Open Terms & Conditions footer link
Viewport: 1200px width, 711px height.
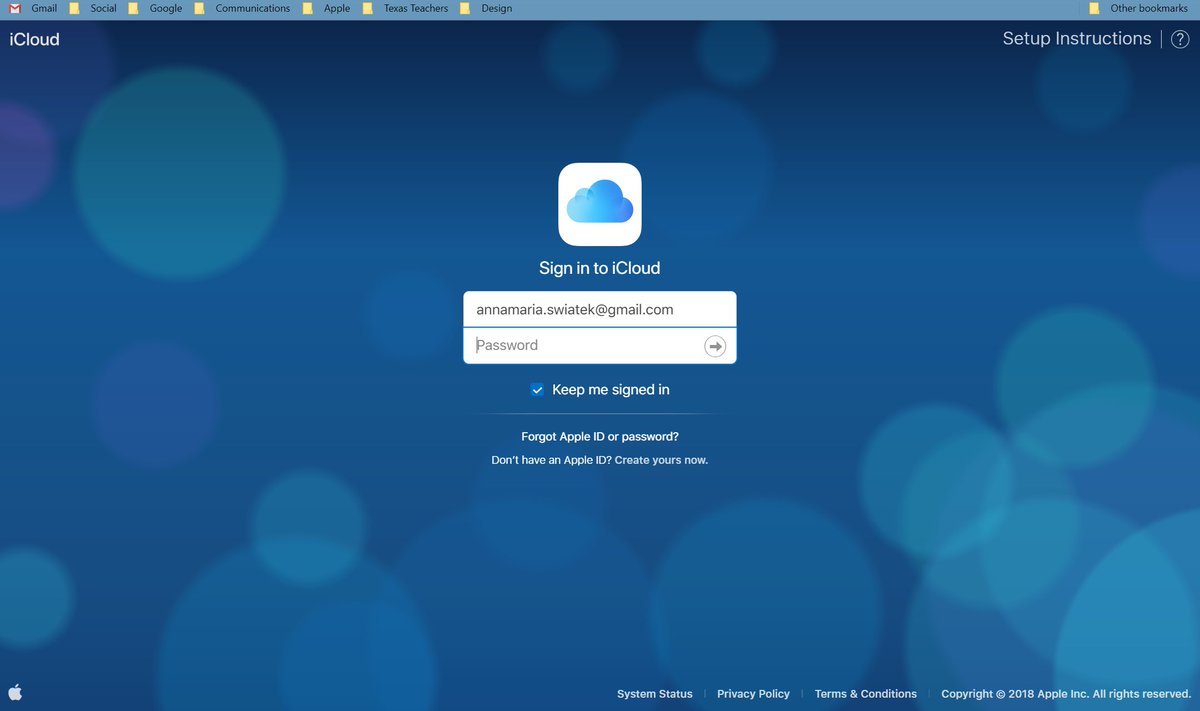click(866, 694)
